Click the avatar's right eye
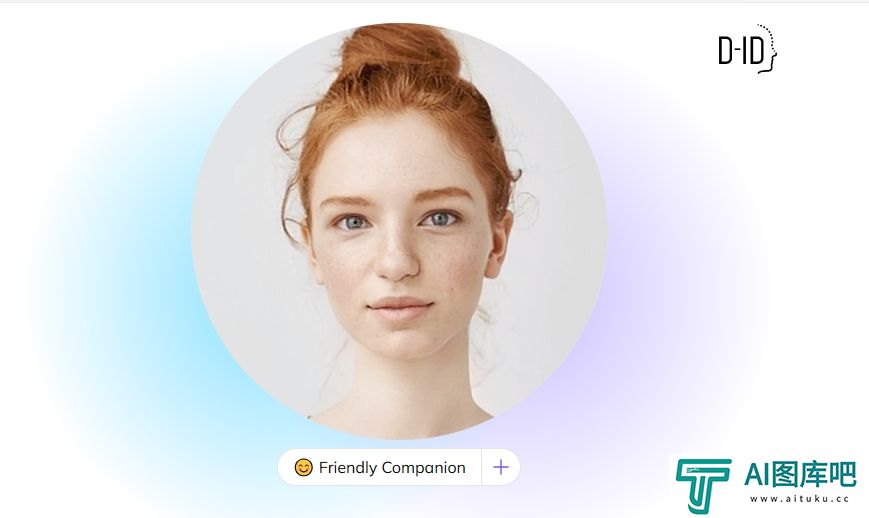The height and width of the screenshot is (518, 869). pyautogui.click(x=440, y=219)
